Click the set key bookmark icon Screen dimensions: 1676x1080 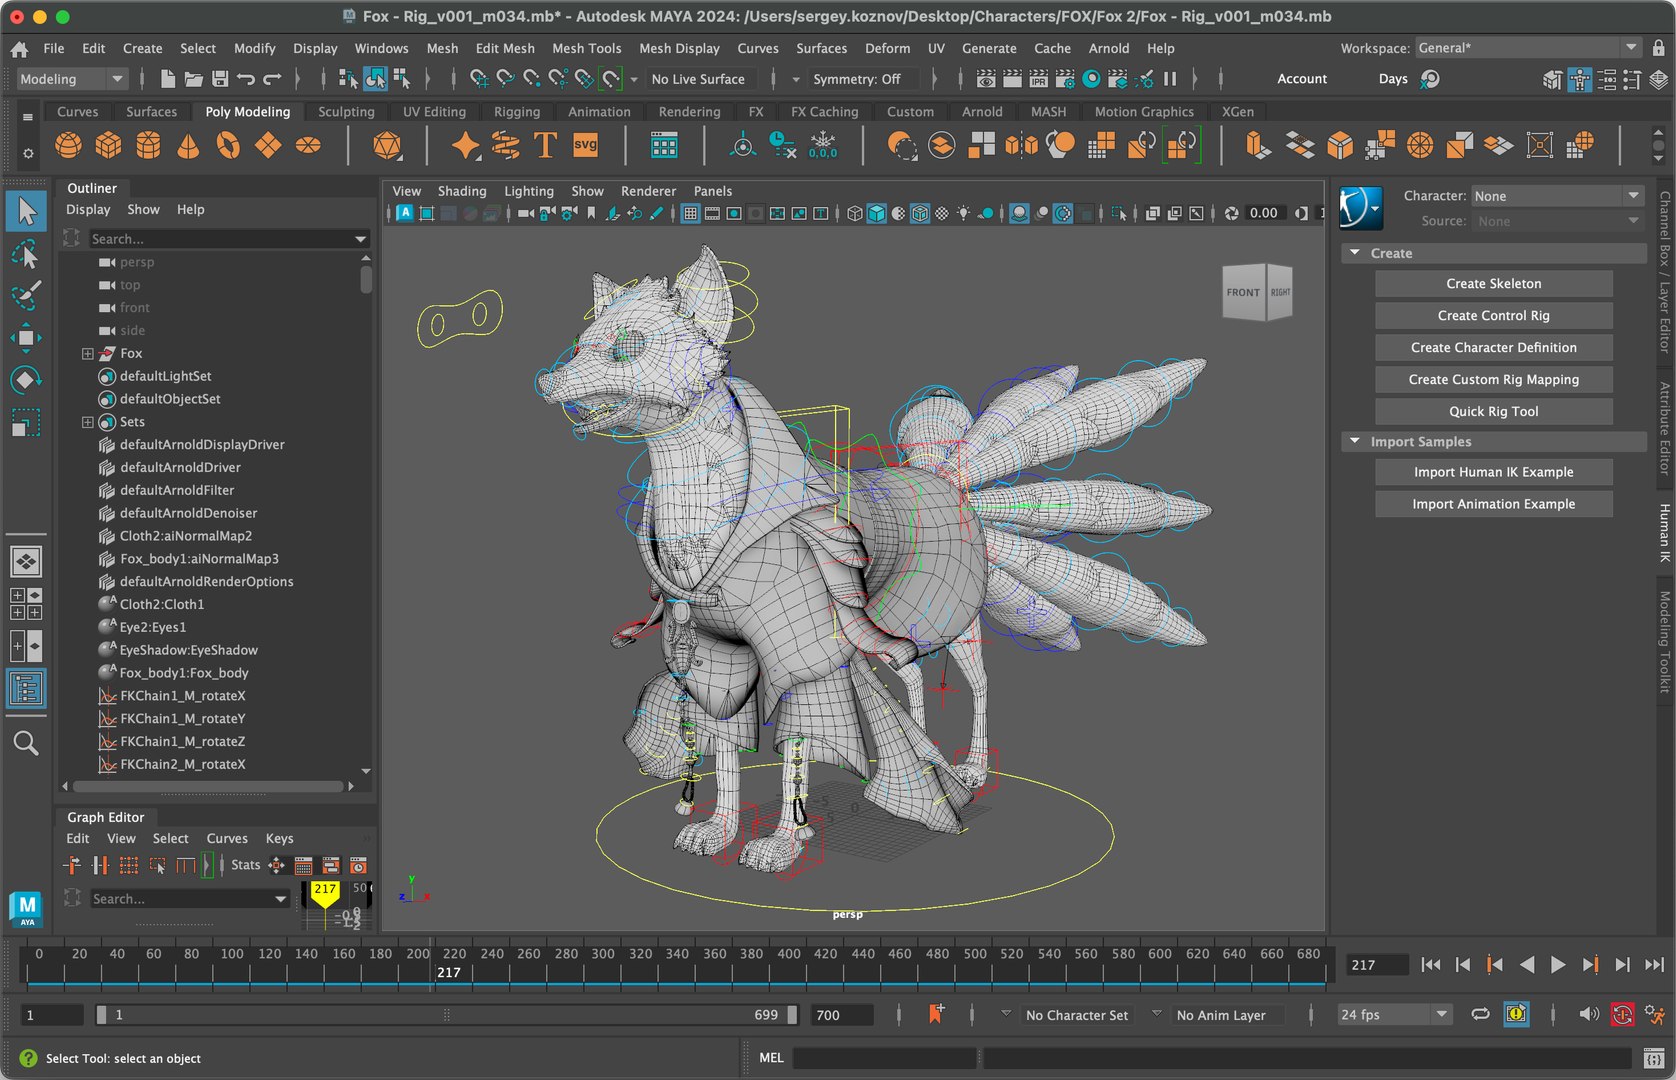[x=936, y=1014]
